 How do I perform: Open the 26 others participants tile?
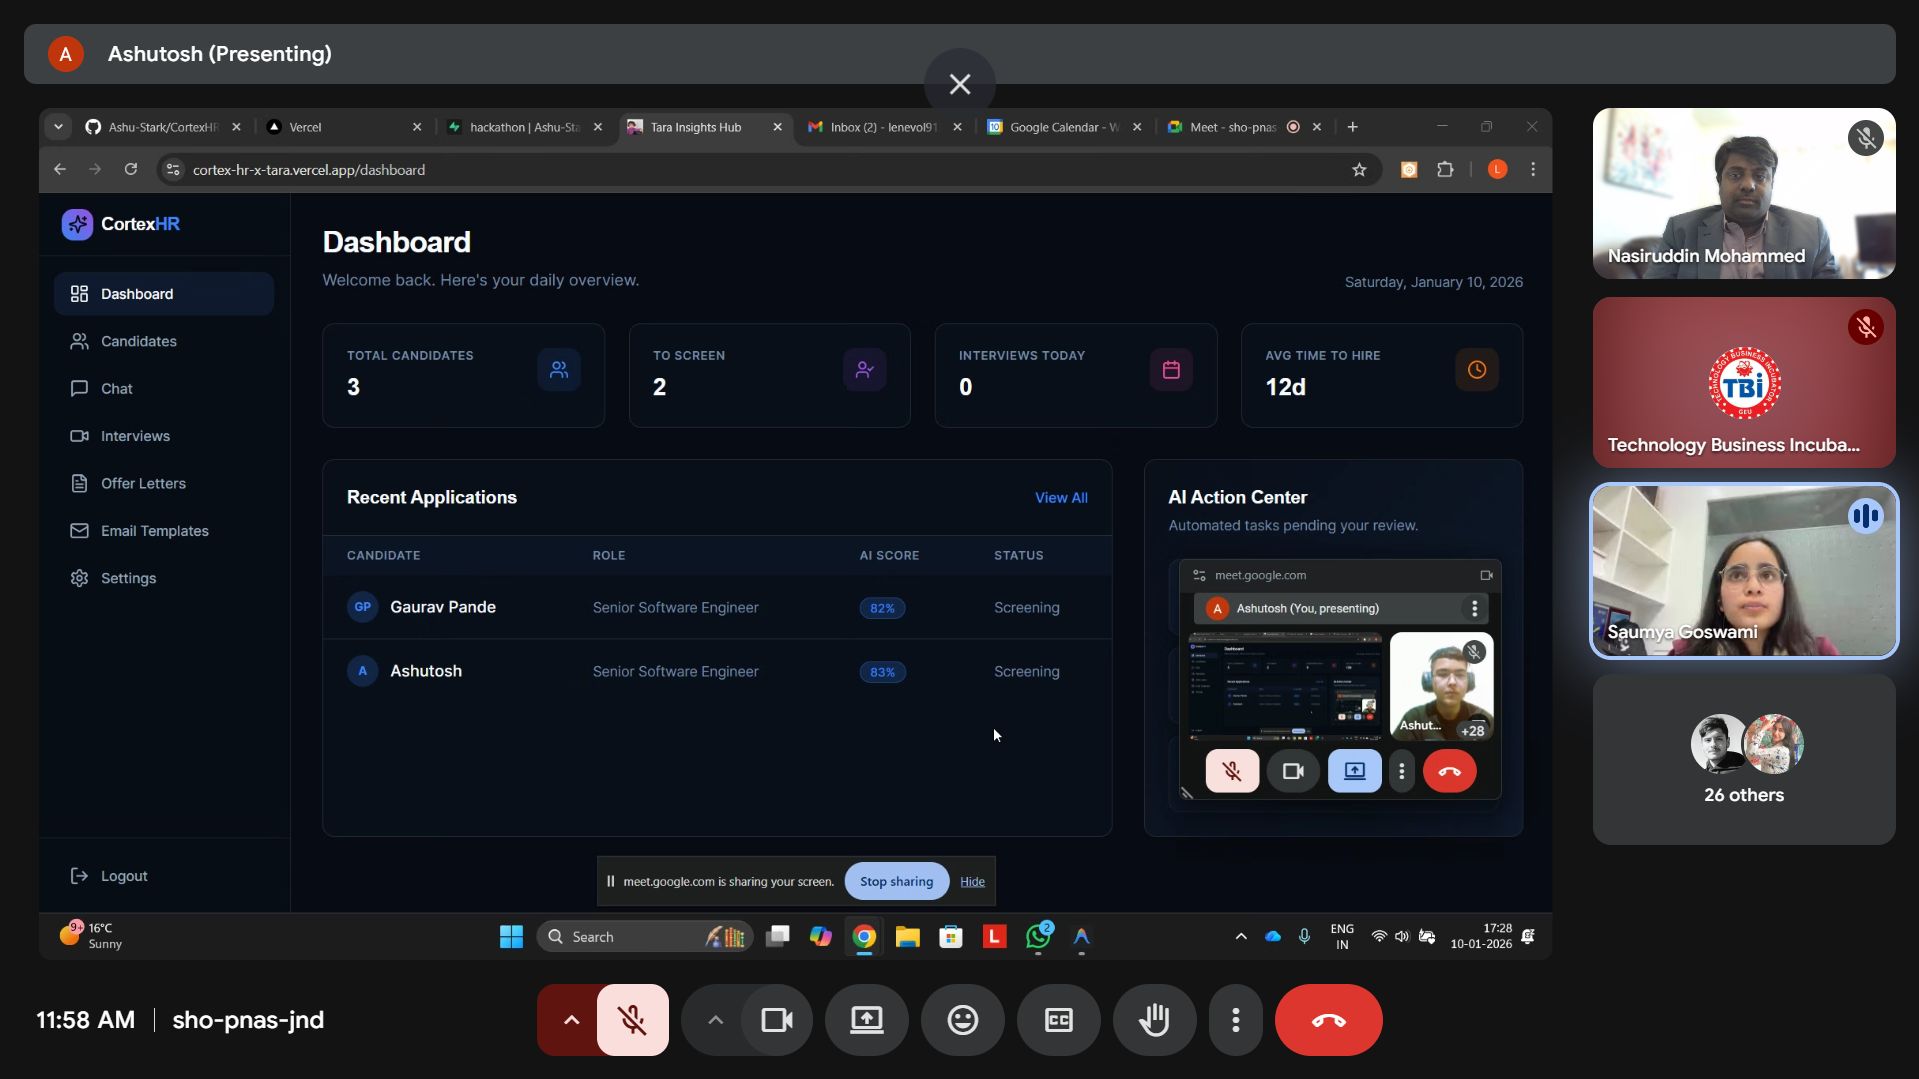click(x=1743, y=759)
